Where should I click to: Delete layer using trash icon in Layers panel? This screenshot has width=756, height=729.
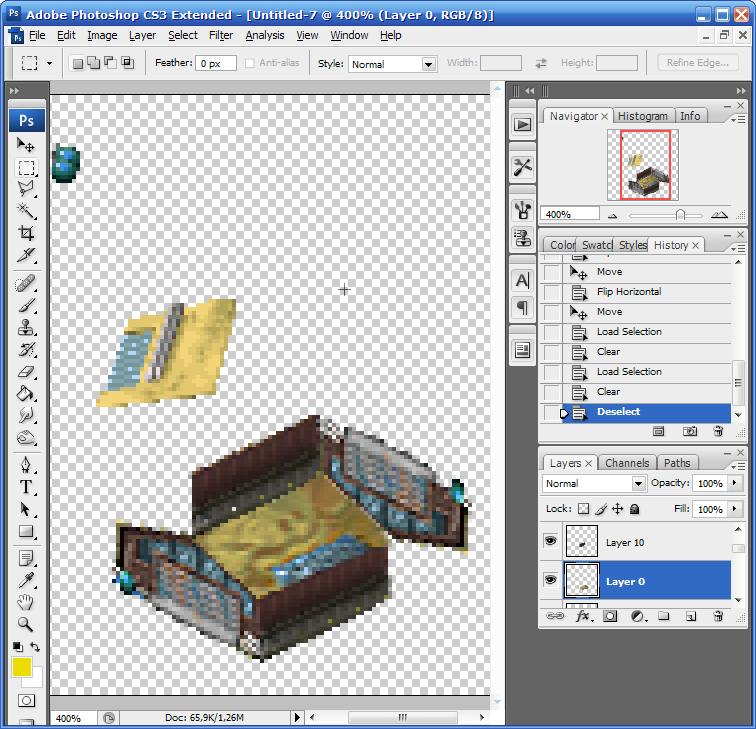718,616
